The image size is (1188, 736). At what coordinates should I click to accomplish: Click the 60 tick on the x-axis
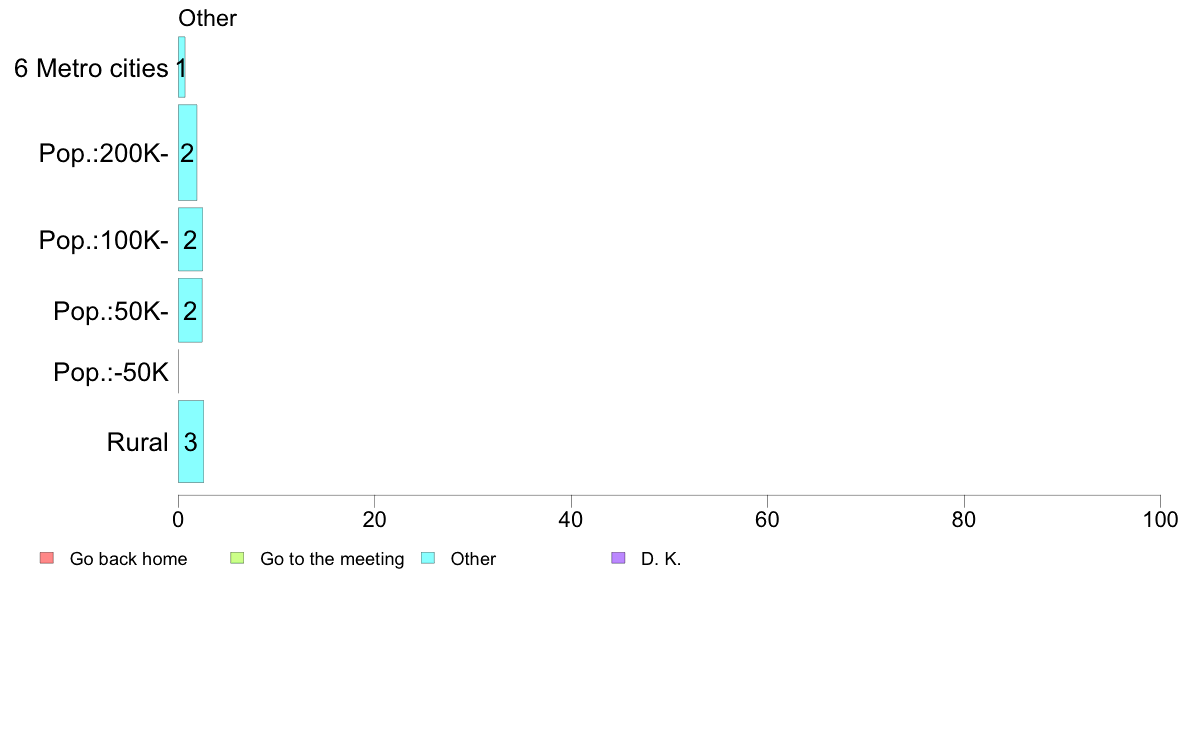768,519
